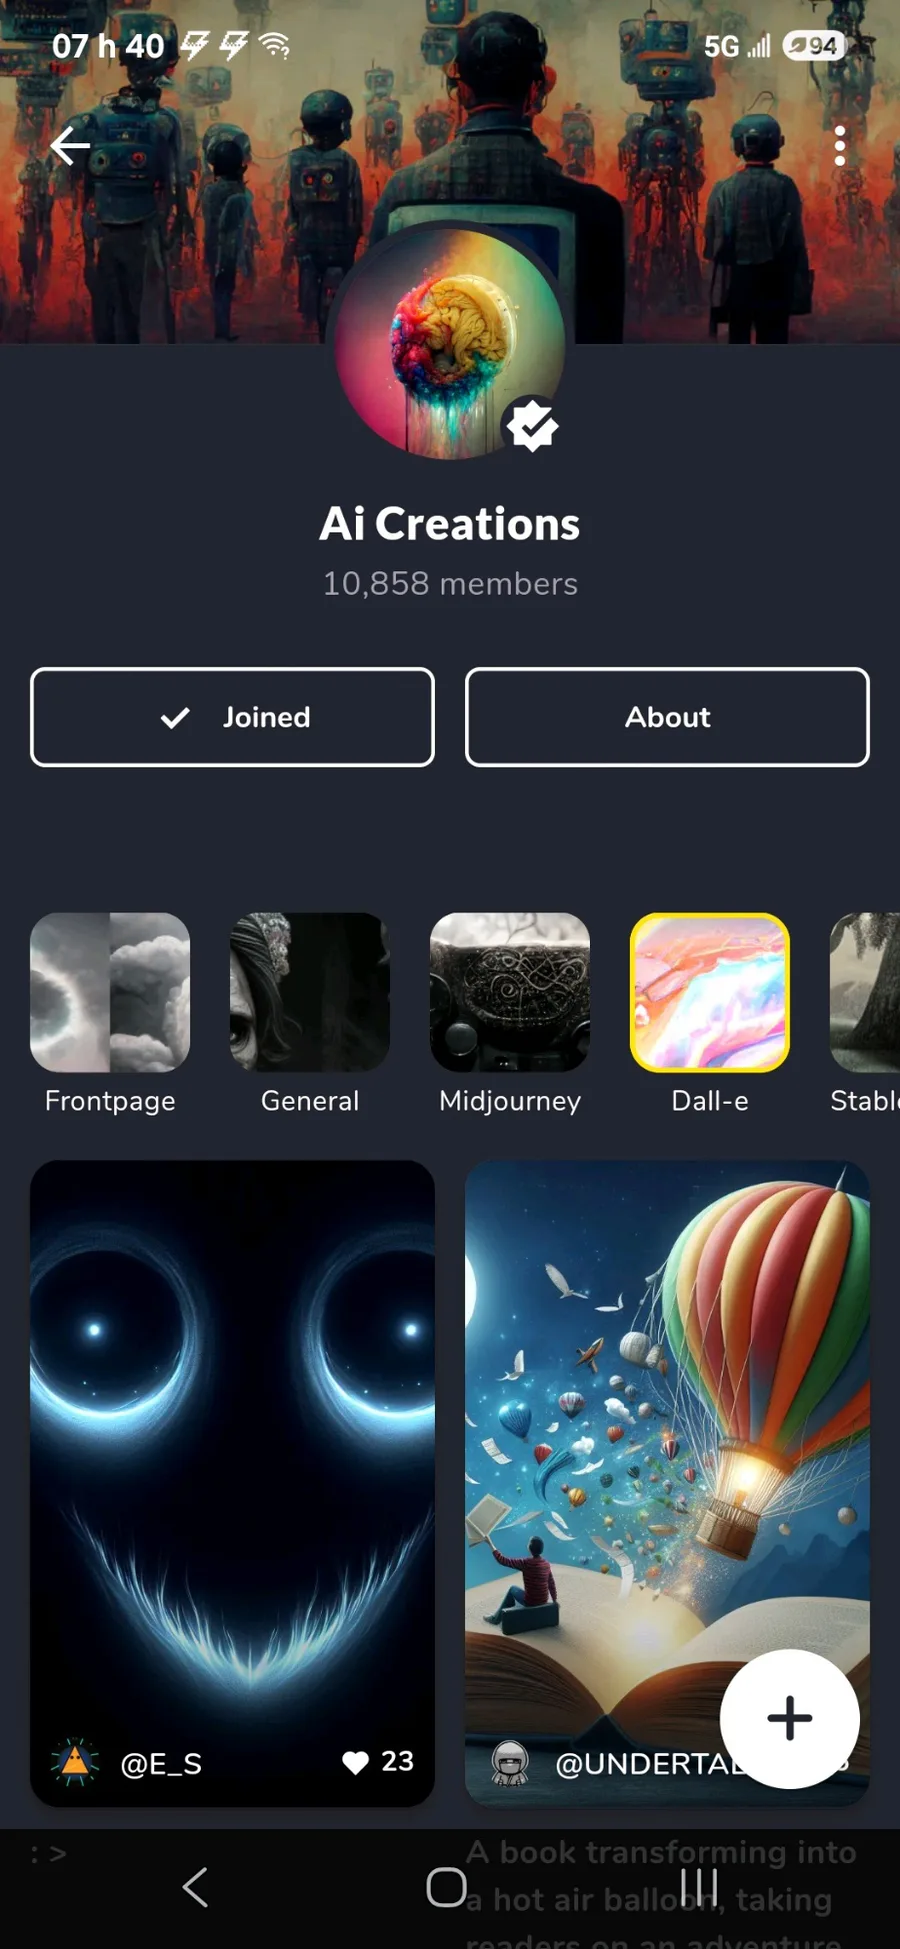Select the Midjourney category thumbnail
Screen dimensions: 900x1949
pyautogui.click(x=510, y=992)
